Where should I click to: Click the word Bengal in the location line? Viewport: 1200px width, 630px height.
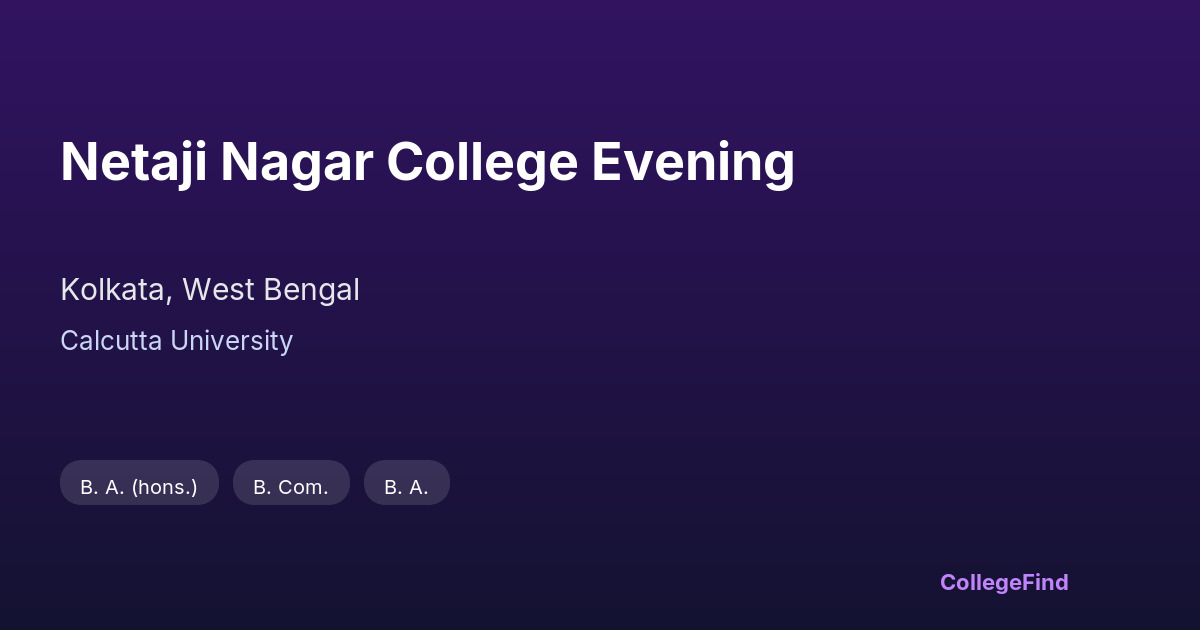click(311, 290)
